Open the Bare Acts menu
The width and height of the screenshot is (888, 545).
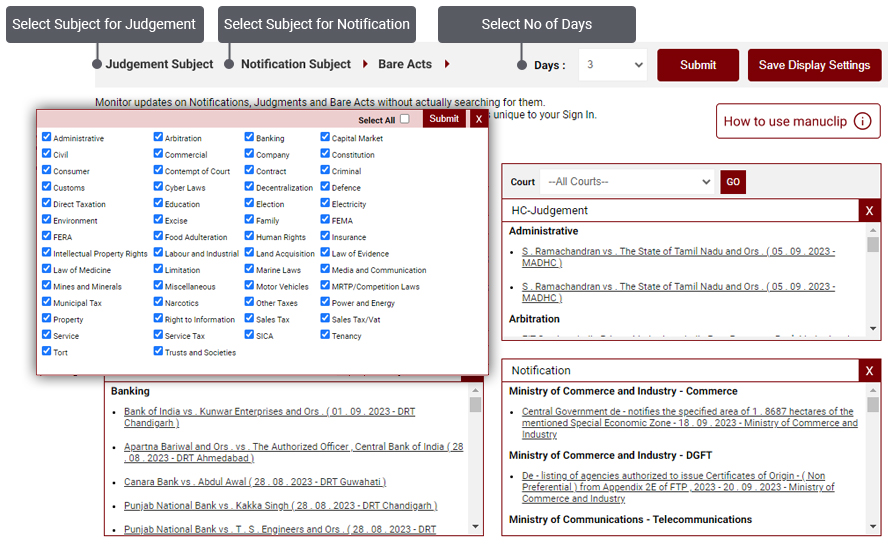pos(404,64)
